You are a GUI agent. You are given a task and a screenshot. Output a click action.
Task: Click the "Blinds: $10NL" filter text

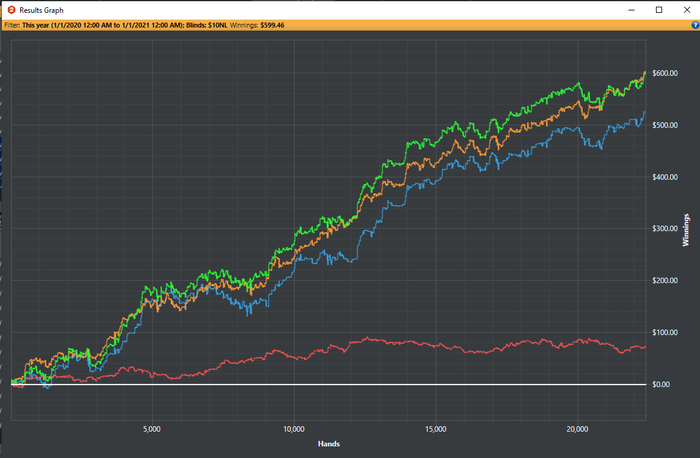pyautogui.click(x=207, y=25)
